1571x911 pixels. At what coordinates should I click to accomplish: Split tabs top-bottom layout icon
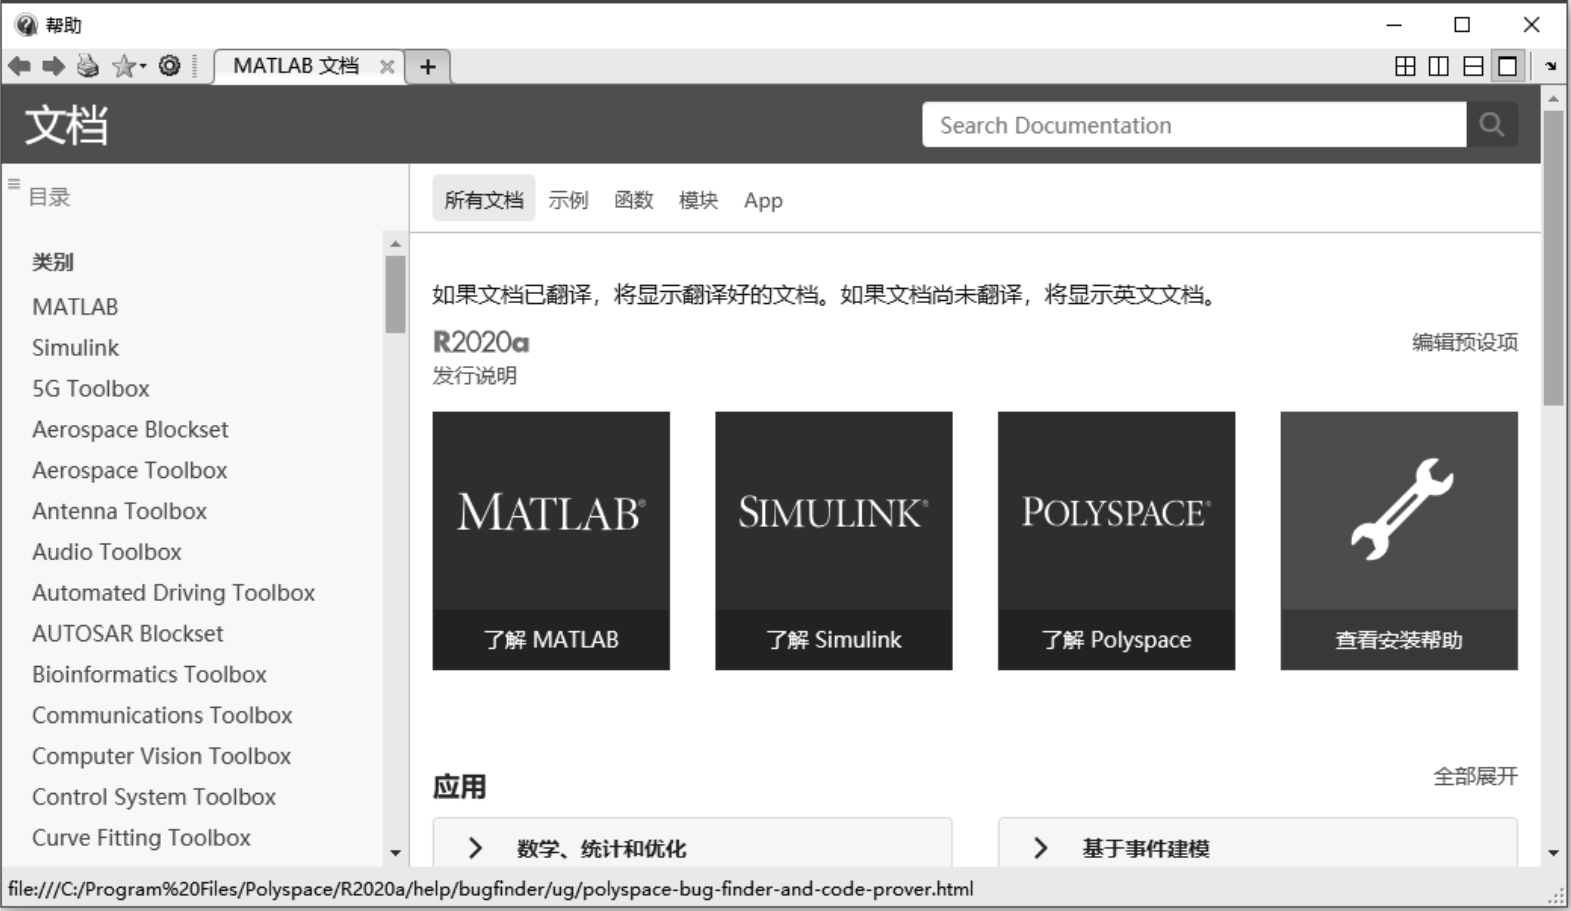pos(1473,66)
